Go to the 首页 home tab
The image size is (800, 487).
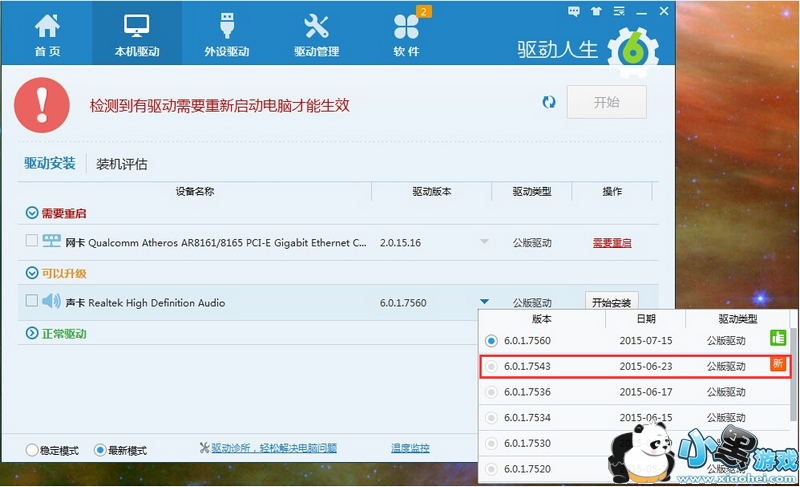[x=47, y=34]
